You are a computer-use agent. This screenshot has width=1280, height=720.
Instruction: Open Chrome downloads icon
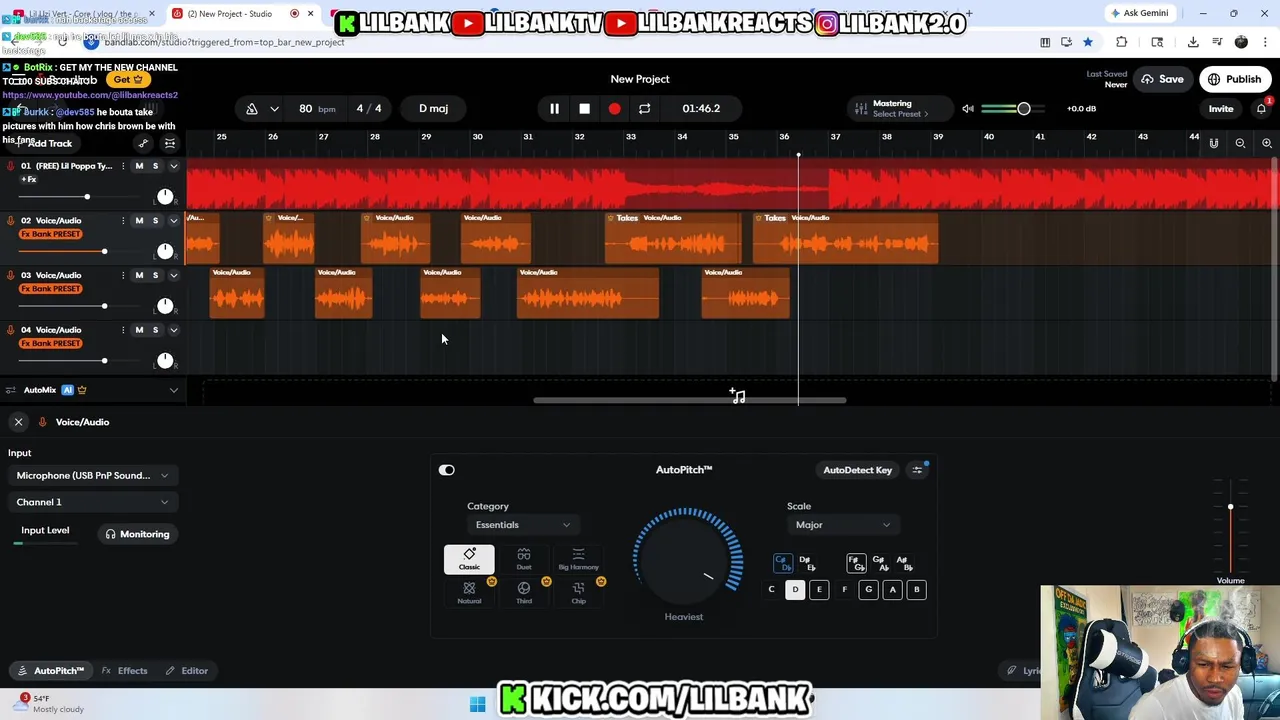pos(1193,42)
